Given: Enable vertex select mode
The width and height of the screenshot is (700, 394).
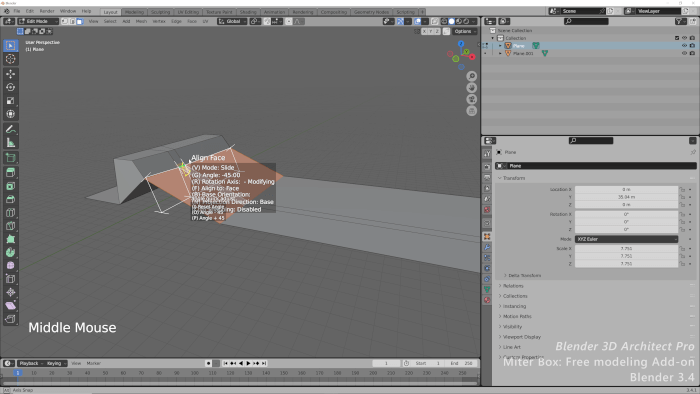Looking at the screenshot, I should pos(65,21).
